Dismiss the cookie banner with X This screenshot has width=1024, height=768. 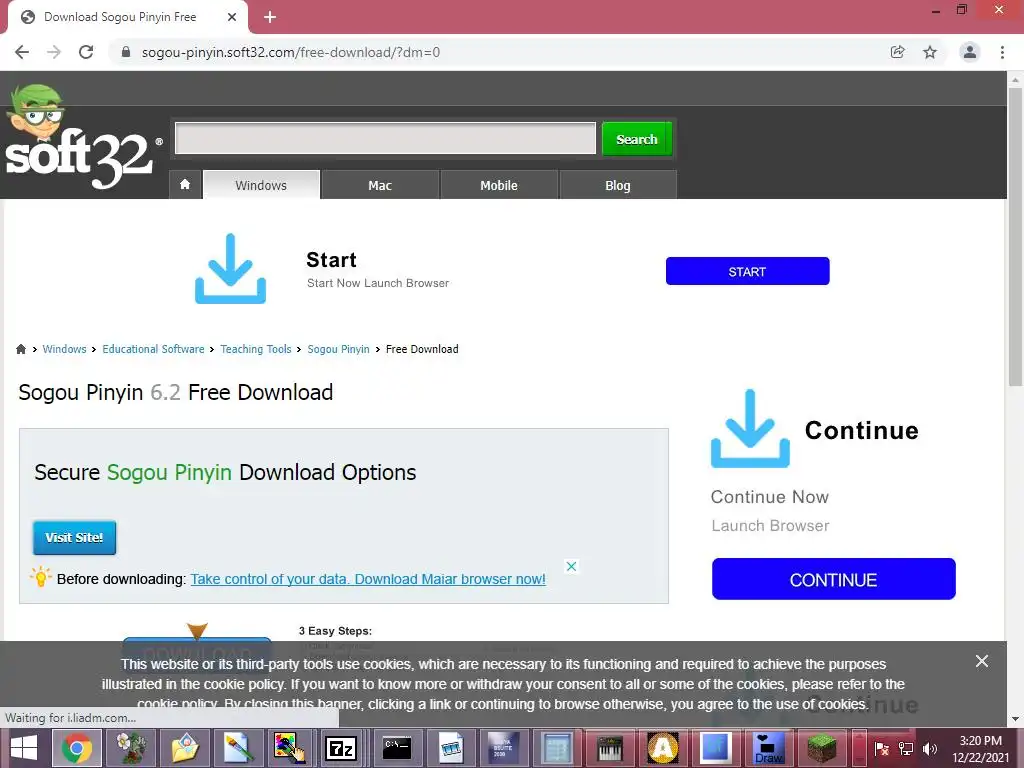[982, 661]
